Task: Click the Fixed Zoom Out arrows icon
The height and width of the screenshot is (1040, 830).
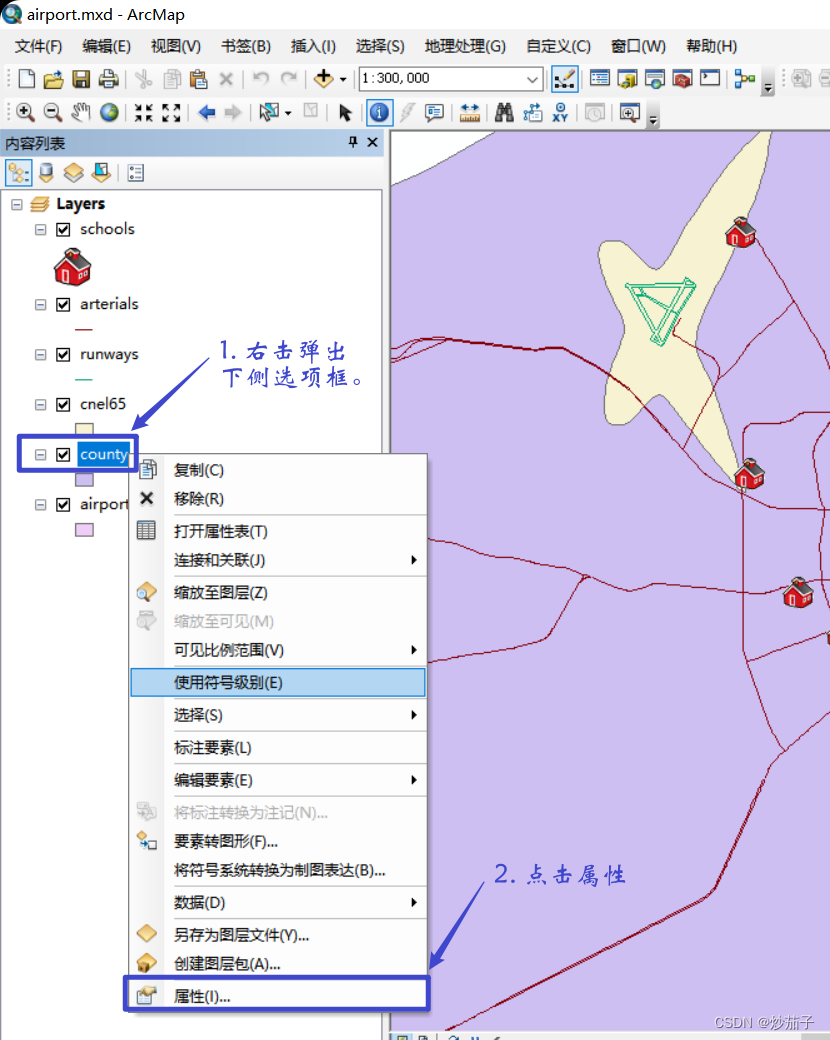Action: tap(171, 112)
